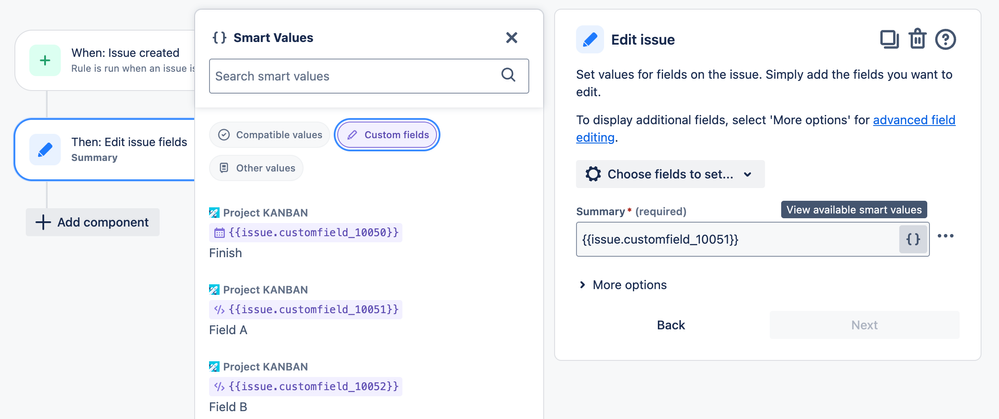
Task: Click the green plus trigger icon
Action: coord(45,60)
